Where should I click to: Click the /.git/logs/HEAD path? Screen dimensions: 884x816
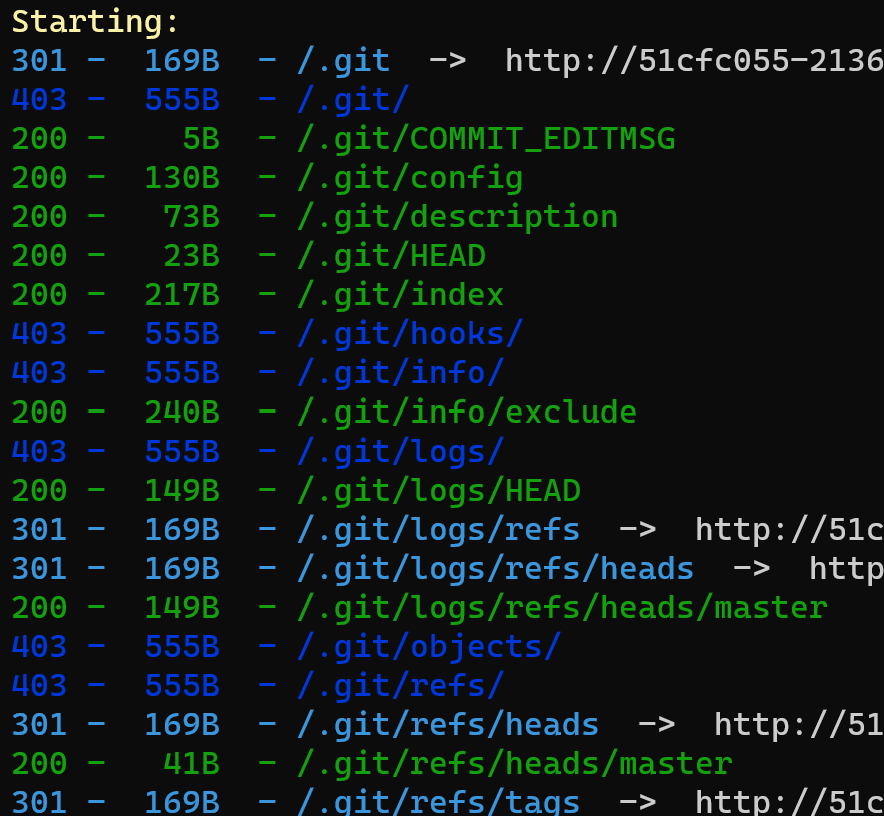439,490
